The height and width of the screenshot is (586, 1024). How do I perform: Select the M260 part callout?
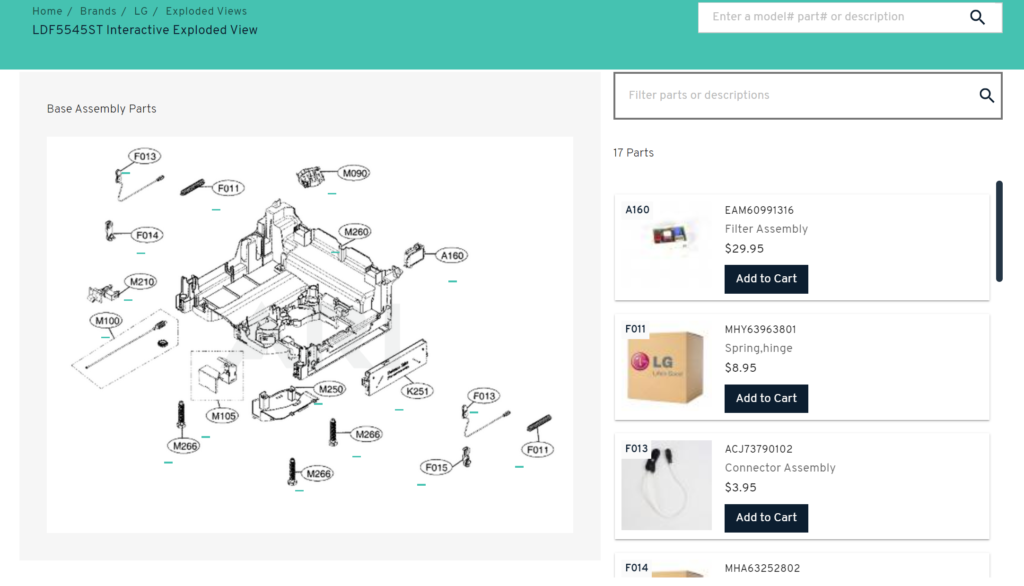pos(355,231)
